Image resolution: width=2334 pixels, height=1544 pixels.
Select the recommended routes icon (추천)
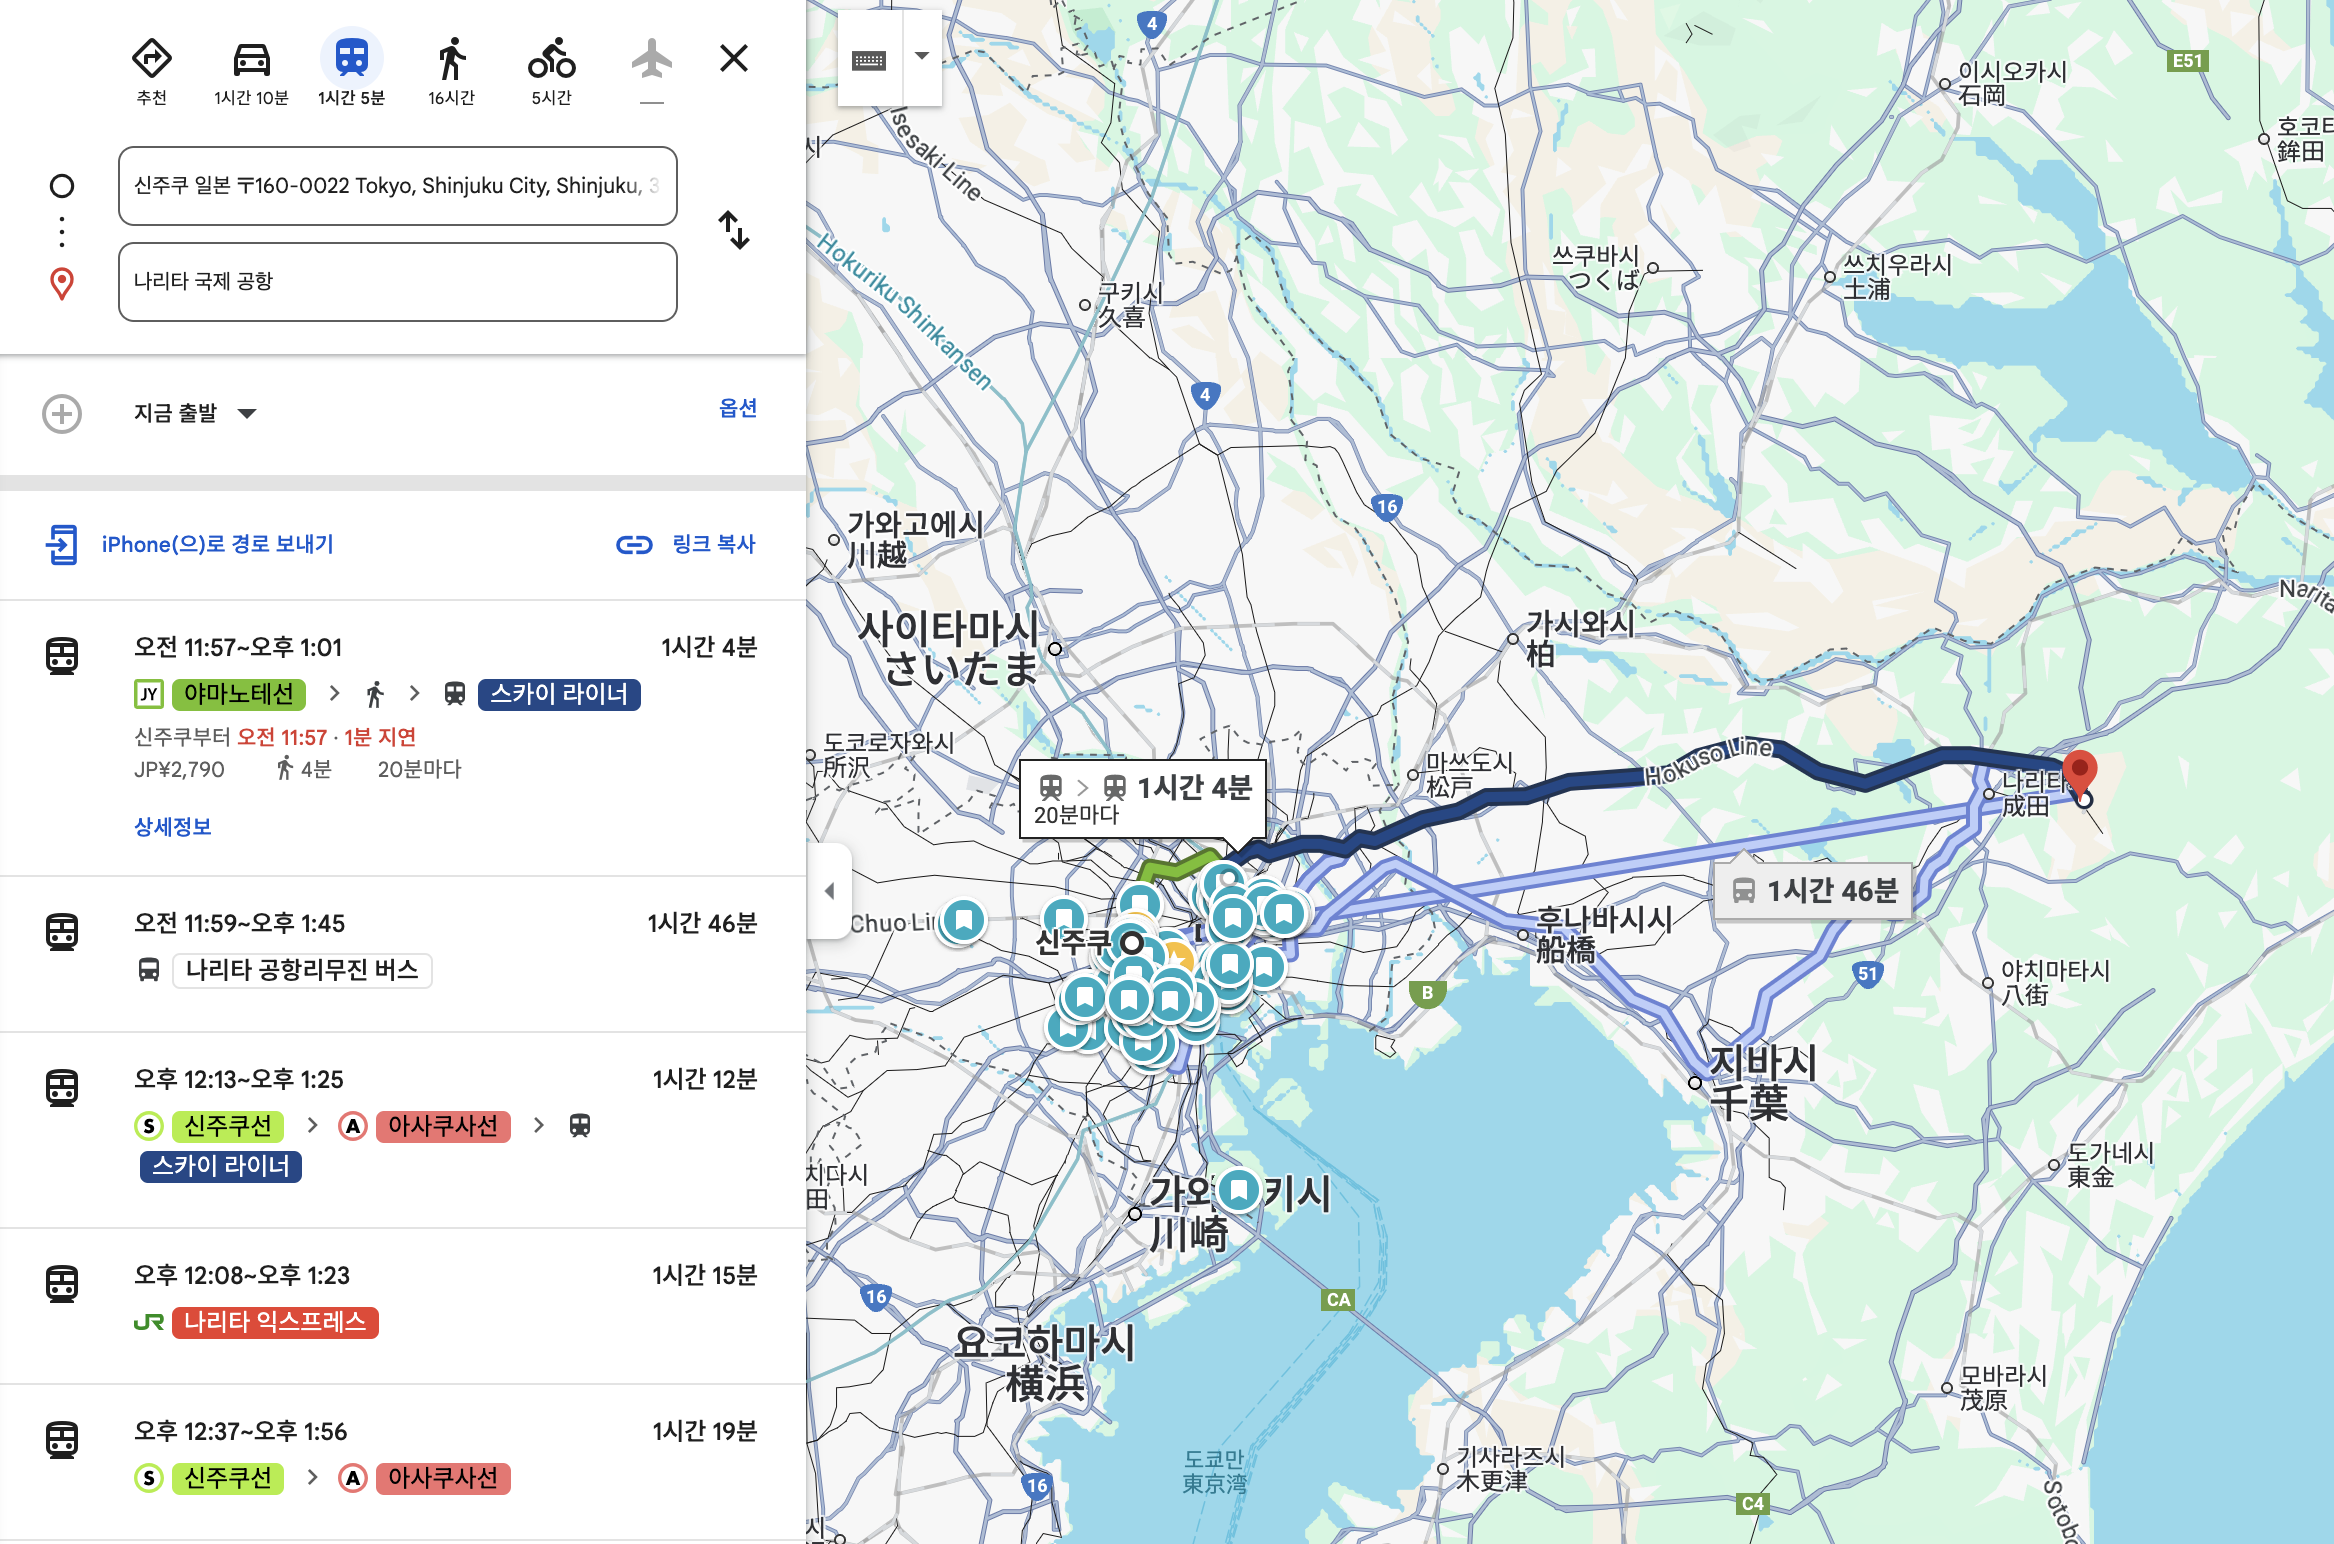(151, 60)
